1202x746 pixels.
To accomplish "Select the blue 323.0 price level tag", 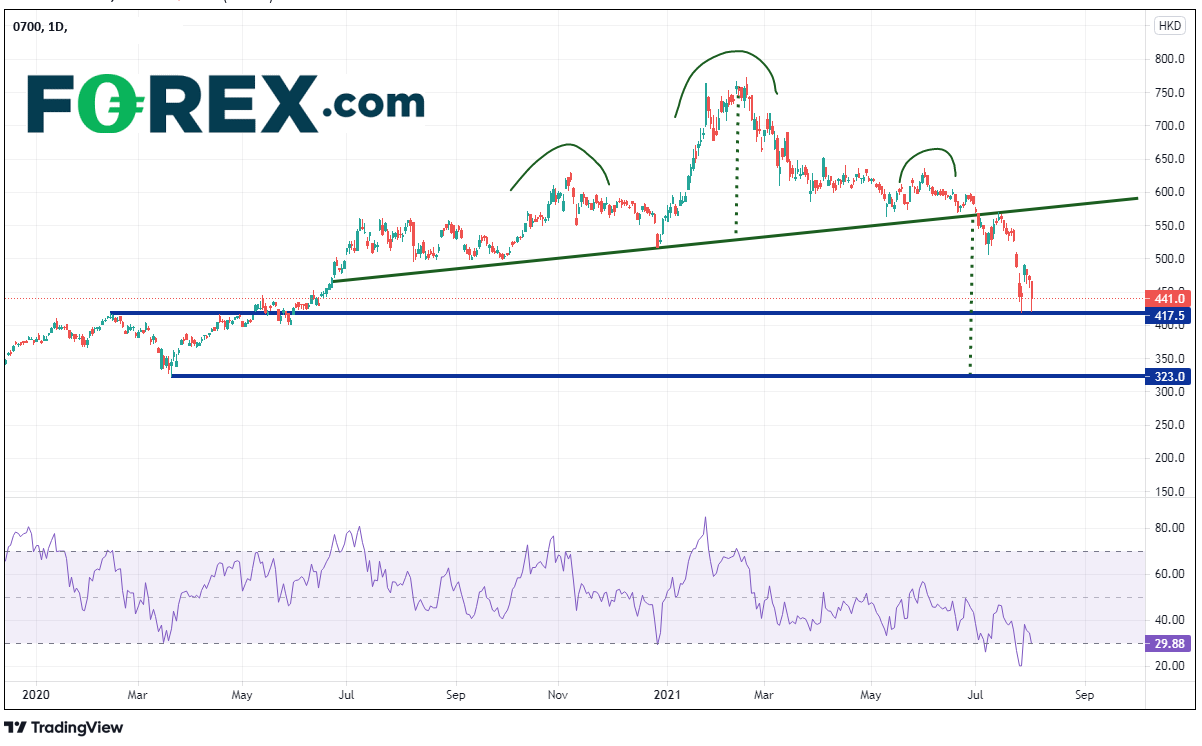I will click(x=1169, y=376).
